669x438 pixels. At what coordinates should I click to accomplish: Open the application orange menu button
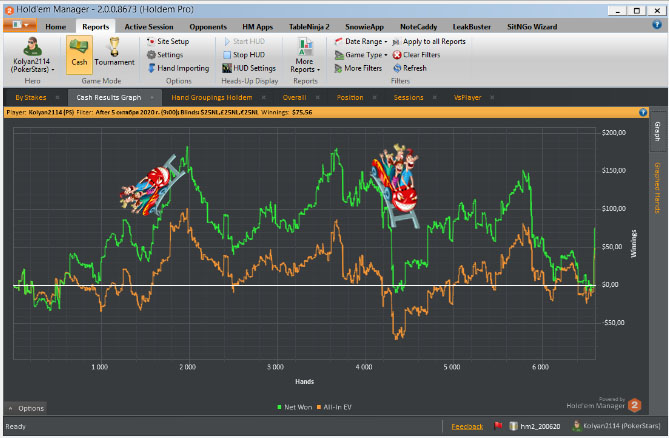pos(20,25)
